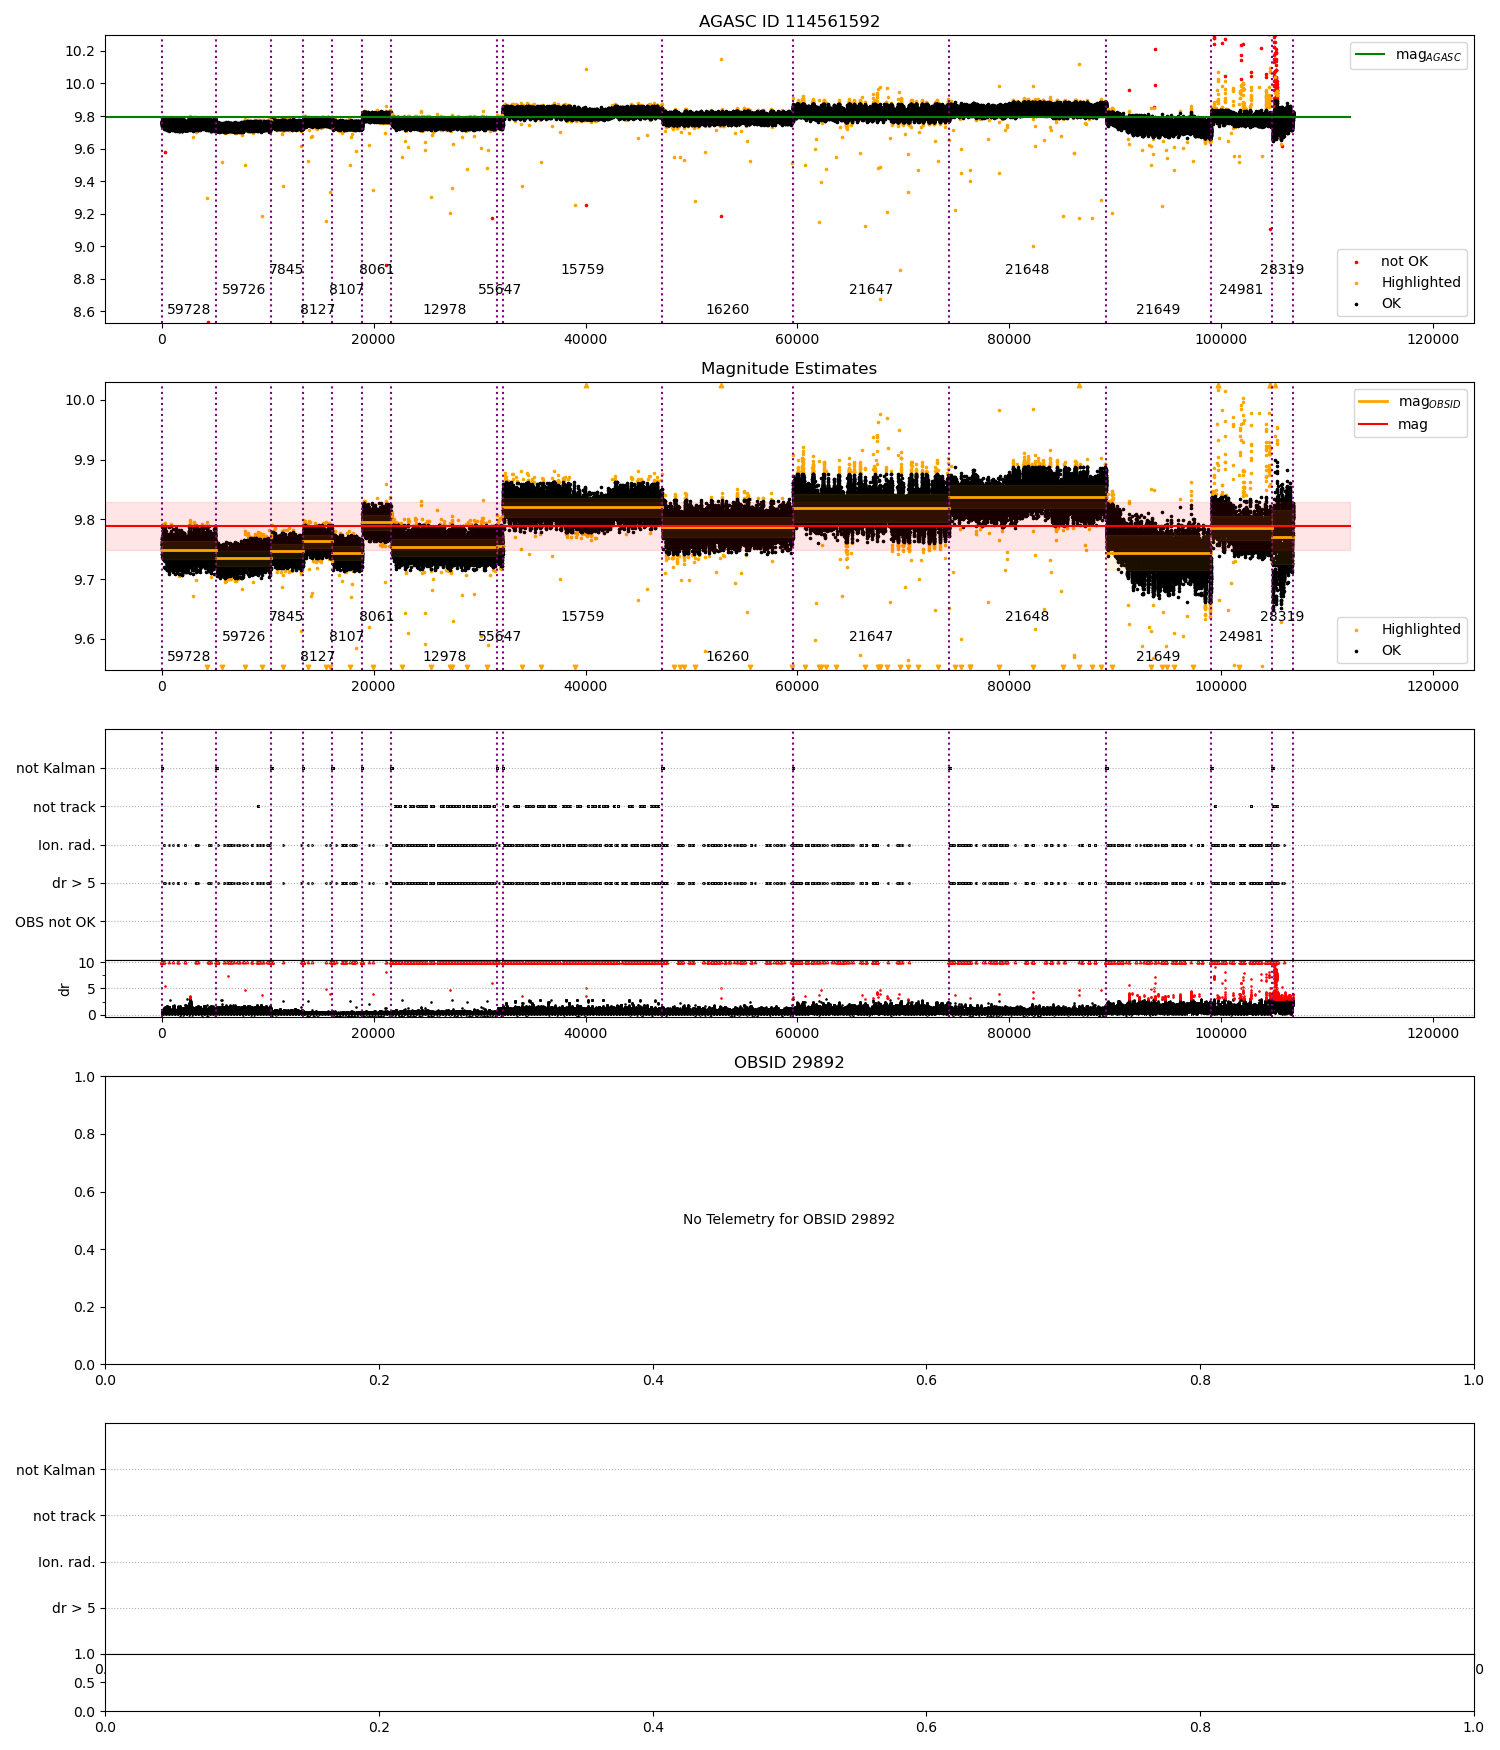The image size is (1500, 1750).
Task: Click the "OBS not OK" axis label
Action: (x=55, y=922)
